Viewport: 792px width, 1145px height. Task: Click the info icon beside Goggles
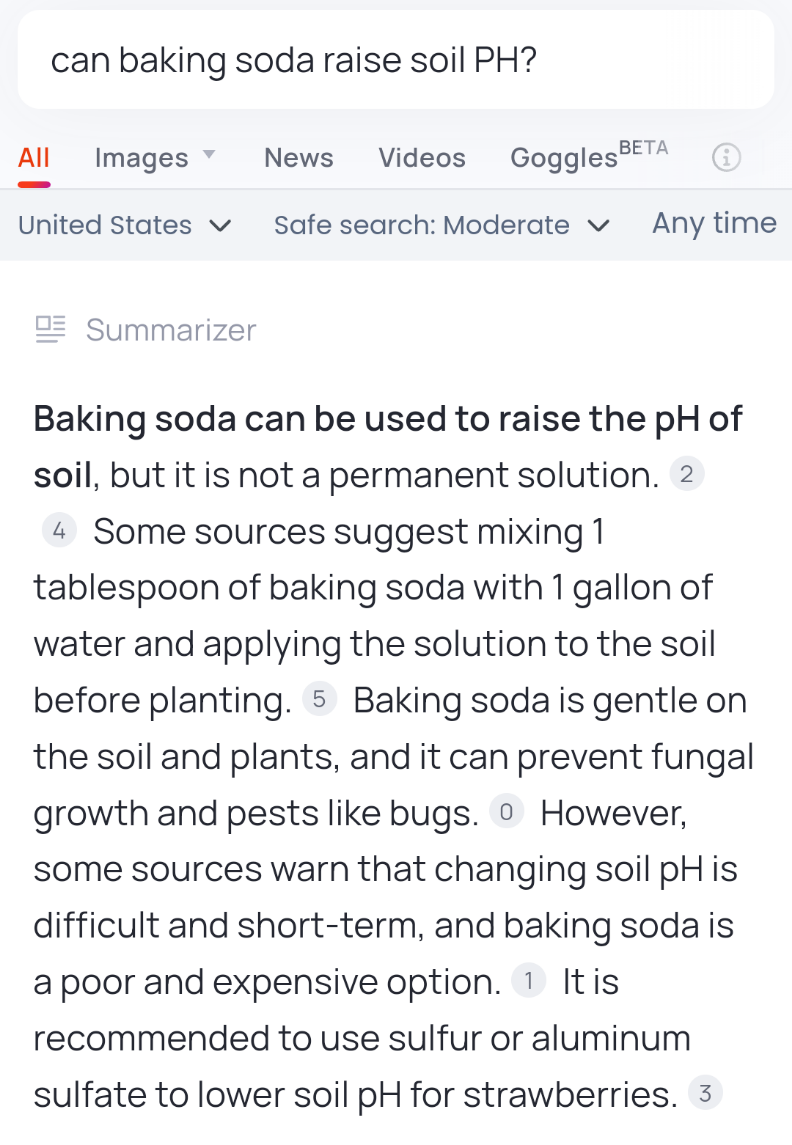[726, 157]
